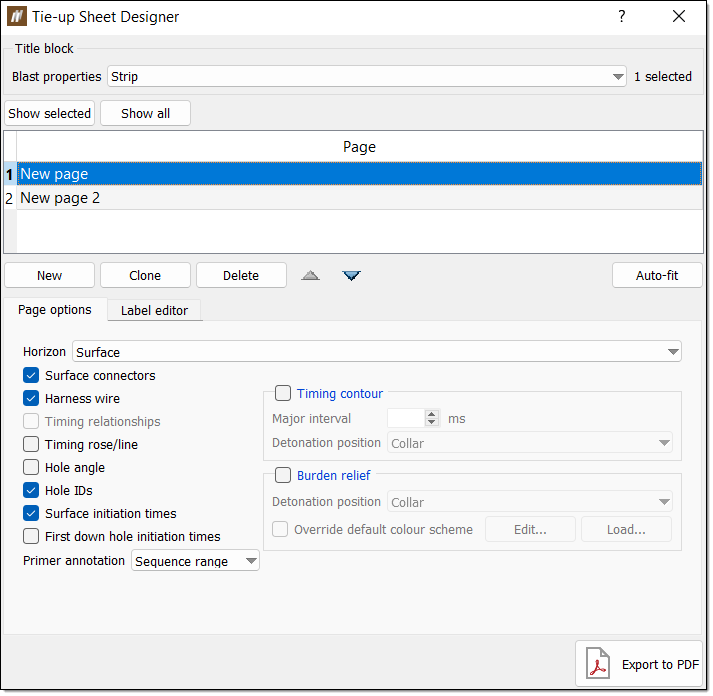The width and height of the screenshot is (713, 696).
Task: Enable the Timing contour checkbox
Action: 283,394
